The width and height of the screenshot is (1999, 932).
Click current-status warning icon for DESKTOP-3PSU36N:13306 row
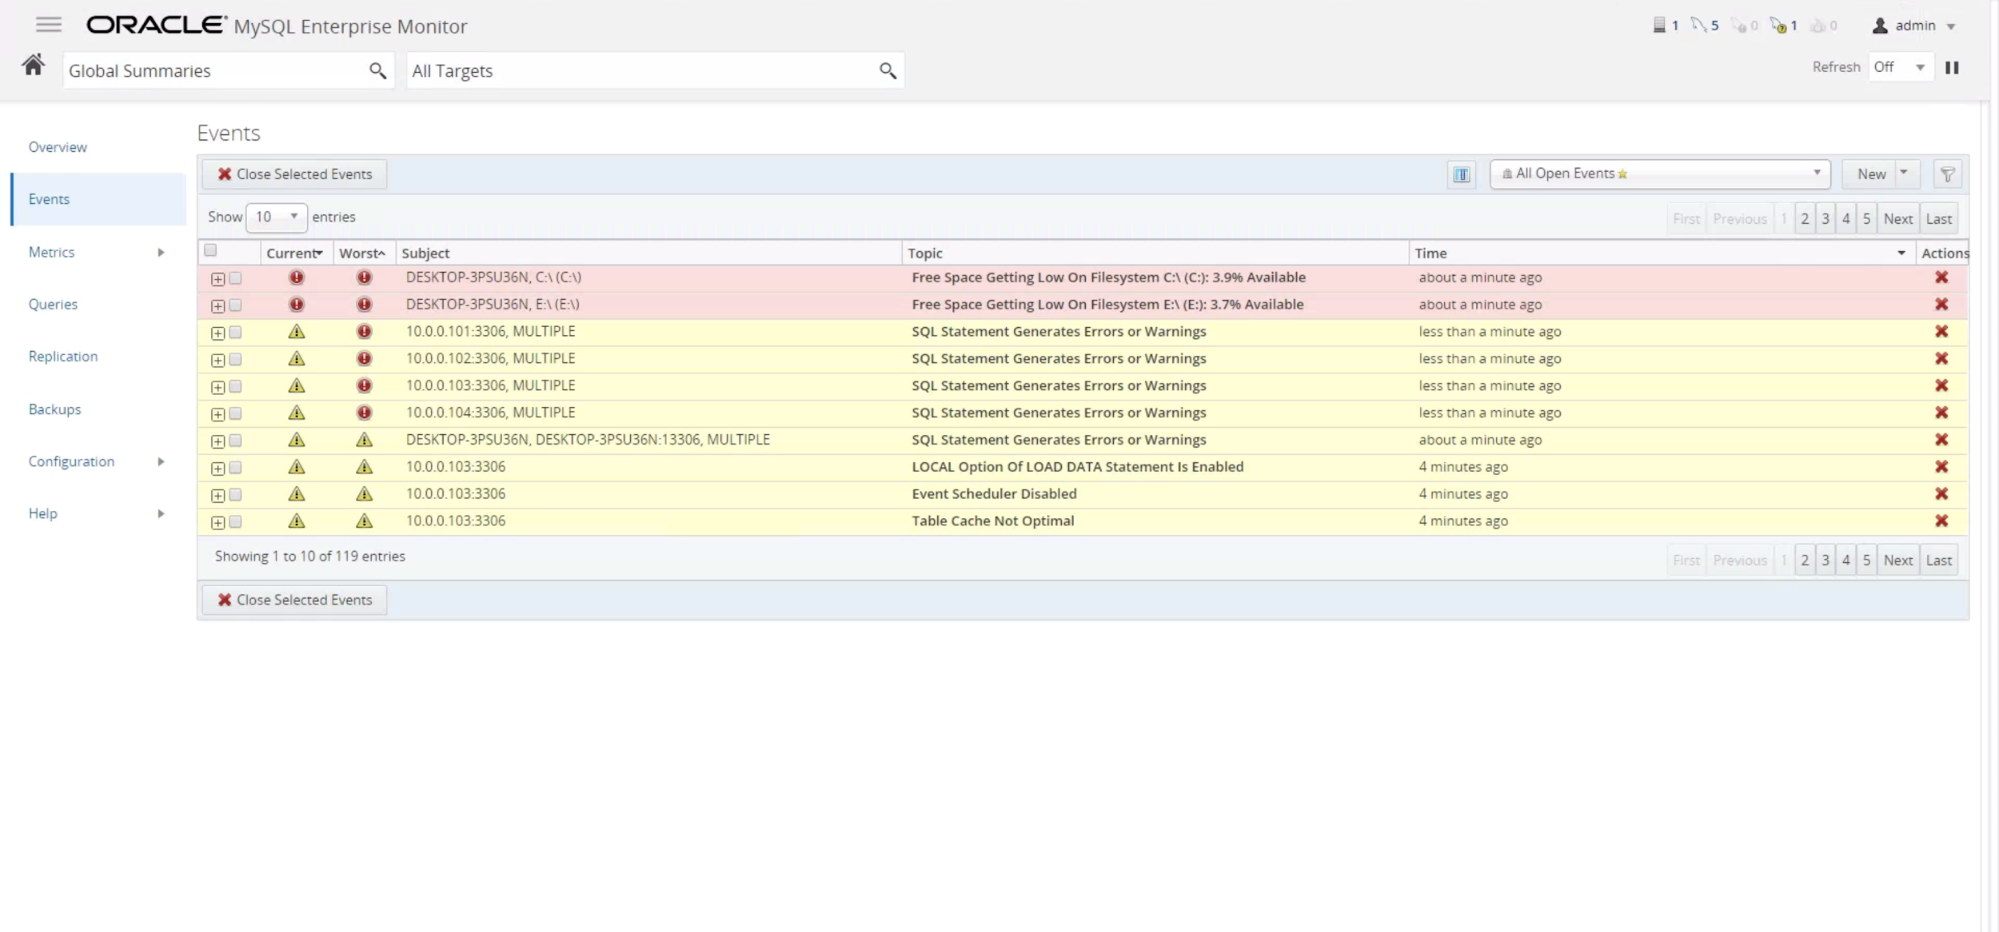click(x=296, y=440)
